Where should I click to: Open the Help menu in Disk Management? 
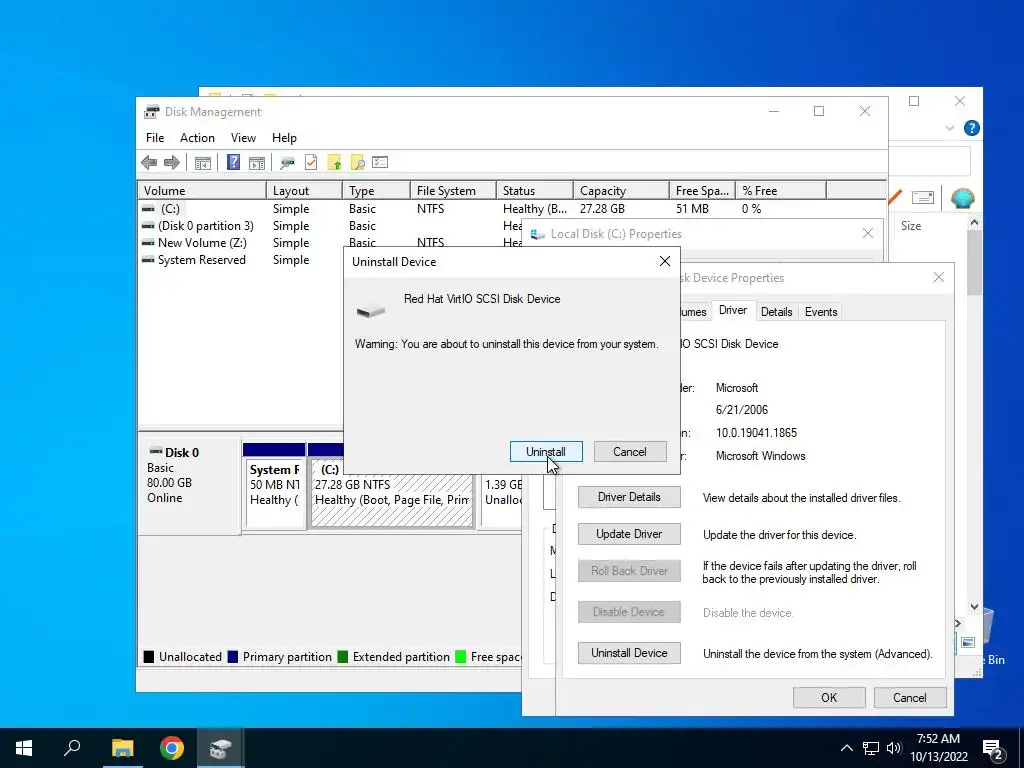[x=284, y=138]
